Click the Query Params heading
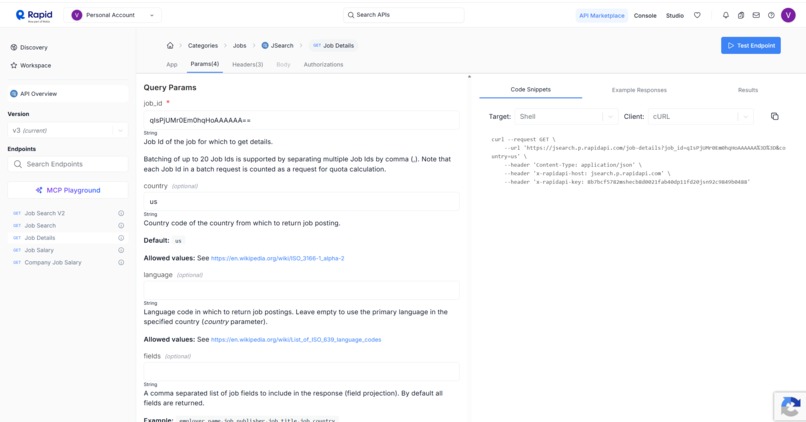Image resolution: width=806 pixels, height=422 pixels. [x=170, y=88]
